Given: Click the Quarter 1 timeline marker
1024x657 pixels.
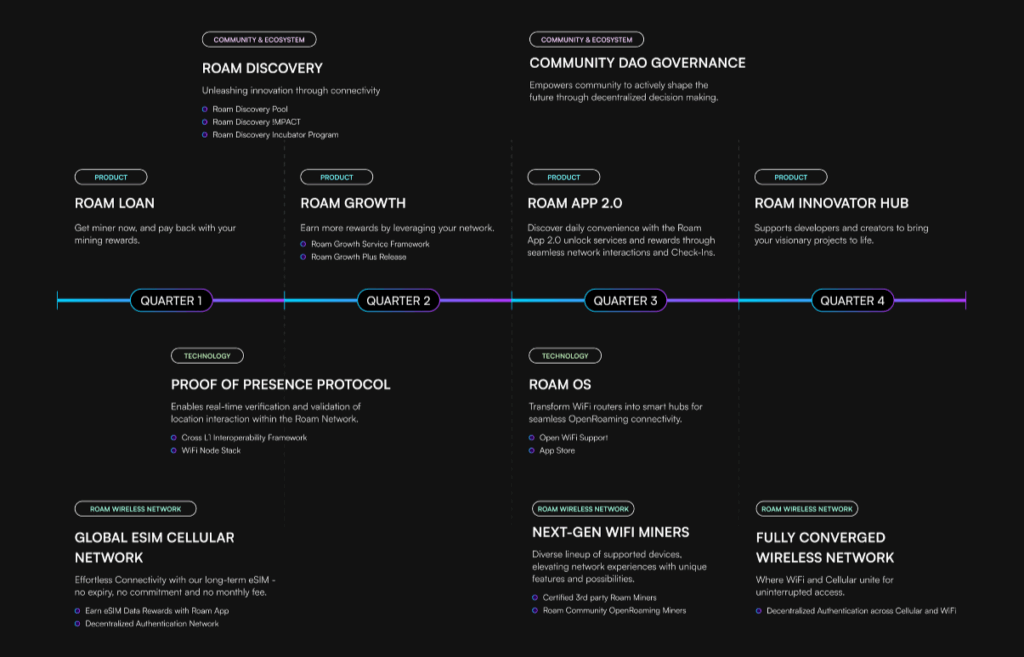Looking at the screenshot, I should point(171,300).
